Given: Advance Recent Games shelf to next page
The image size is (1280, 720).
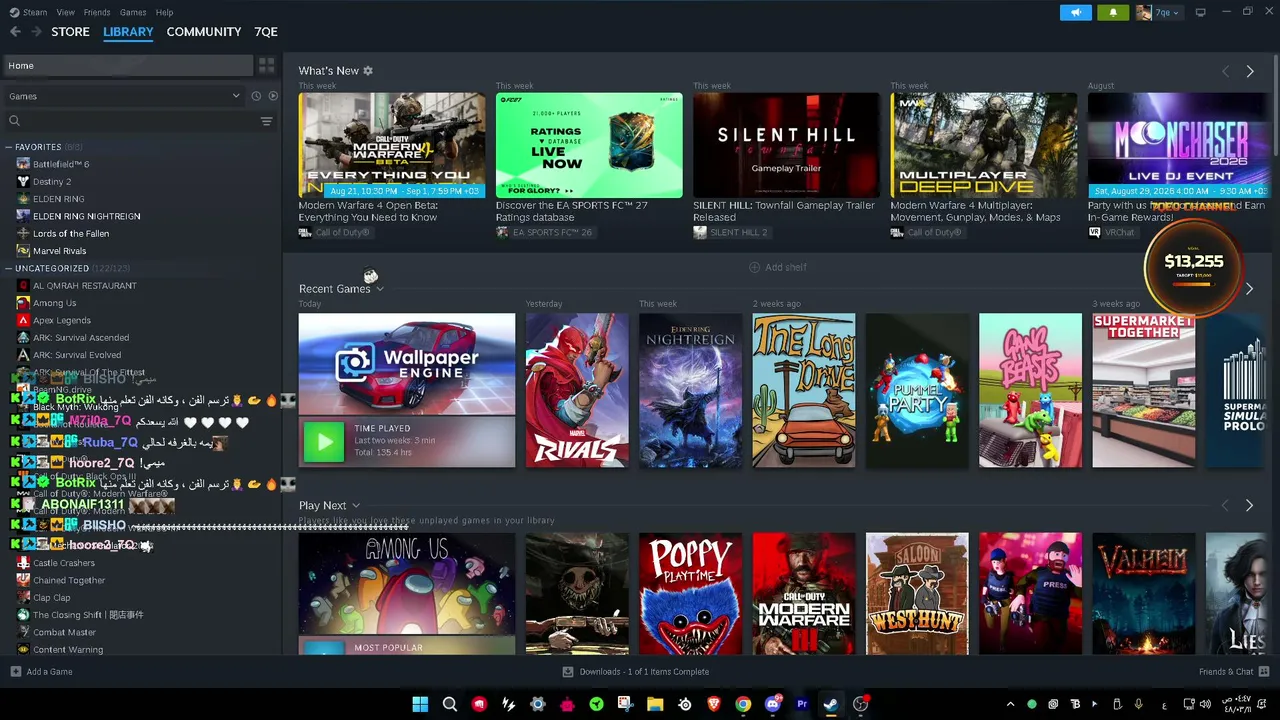Looking at the screenshot, I should pos(1250,289).
